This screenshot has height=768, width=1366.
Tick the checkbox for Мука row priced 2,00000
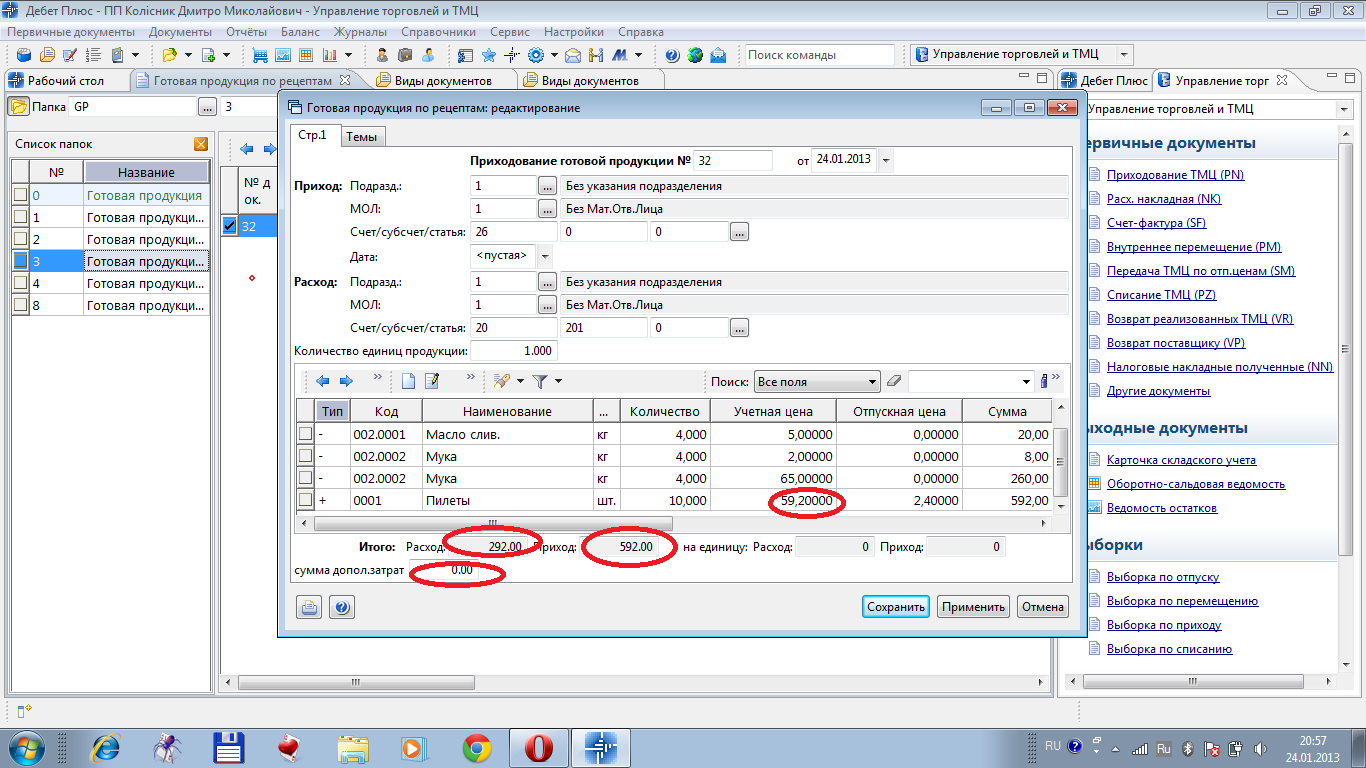[x=306, y=456]
